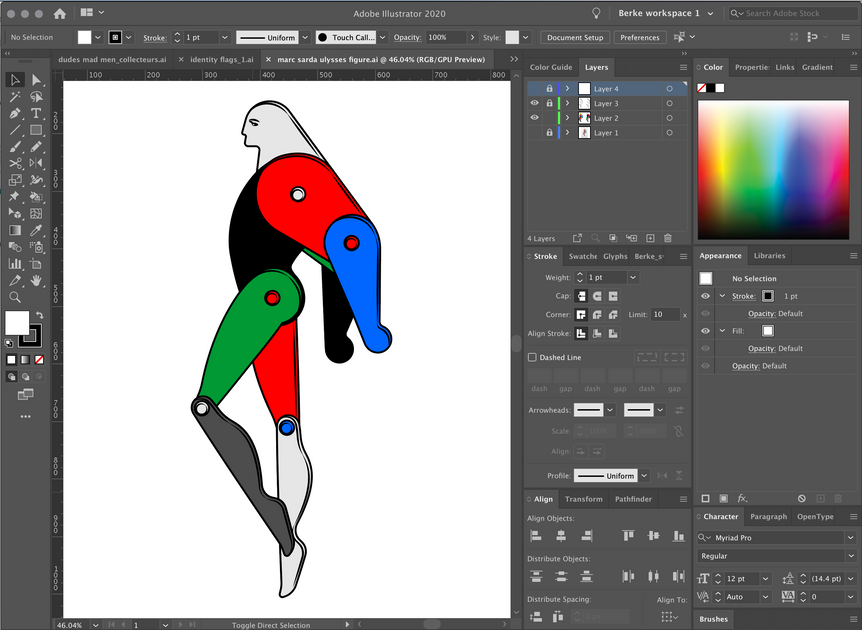862x630 pixels.
Task: Select the Pen tool
Action: pos(15,114)
